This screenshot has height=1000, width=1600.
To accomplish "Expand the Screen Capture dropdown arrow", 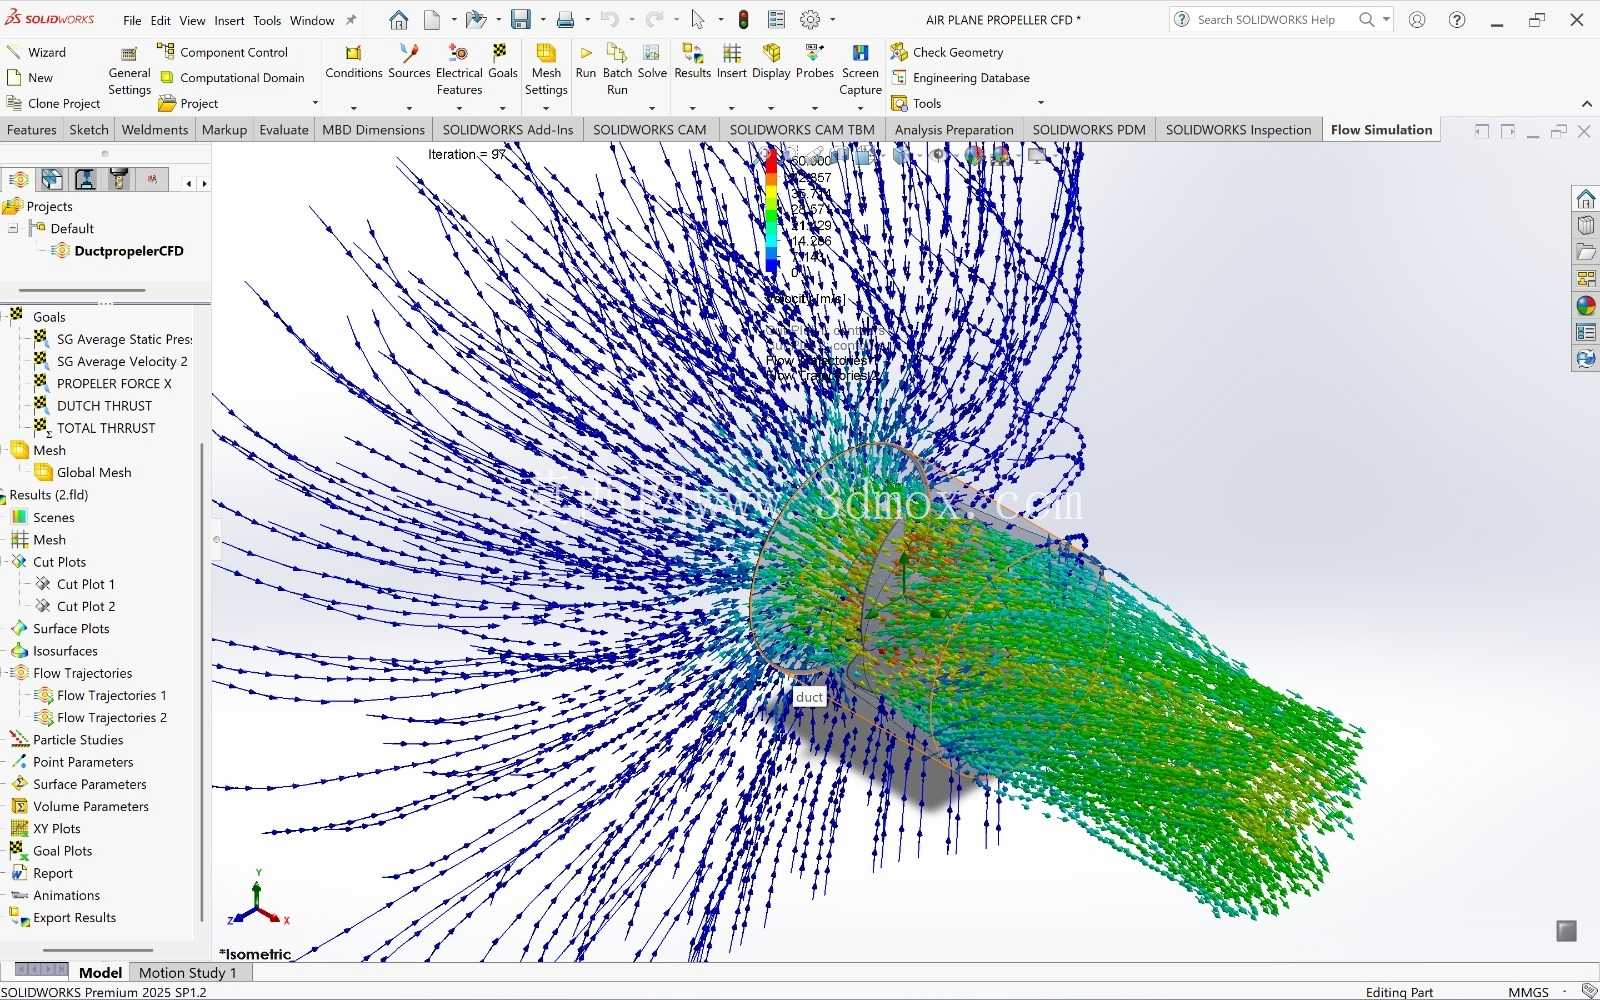I will tap(860, 108).
